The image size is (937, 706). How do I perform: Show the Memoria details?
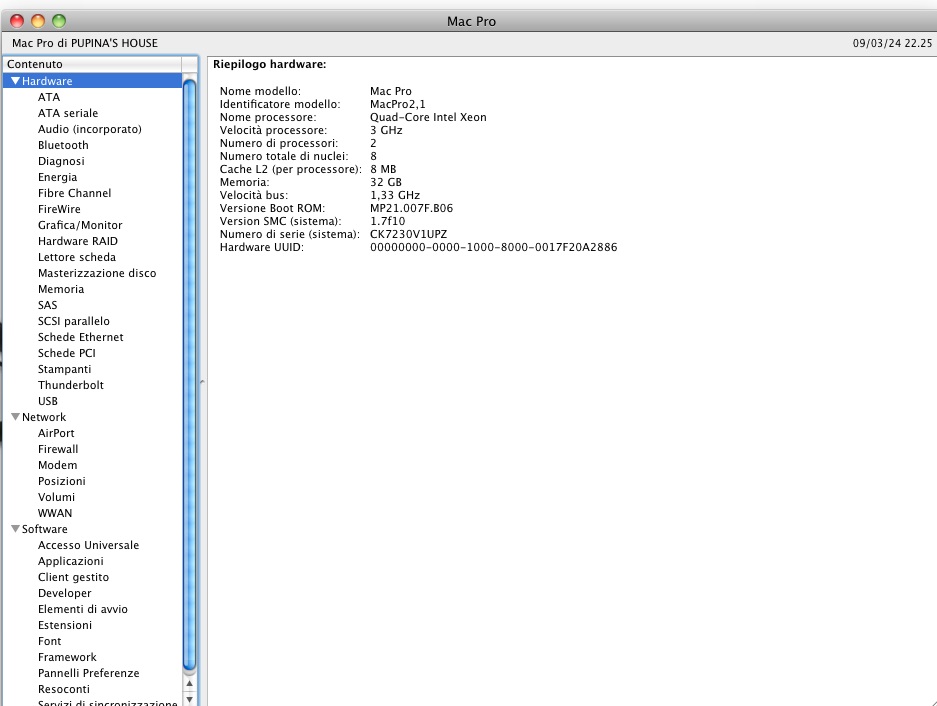[x=61, y=289]
